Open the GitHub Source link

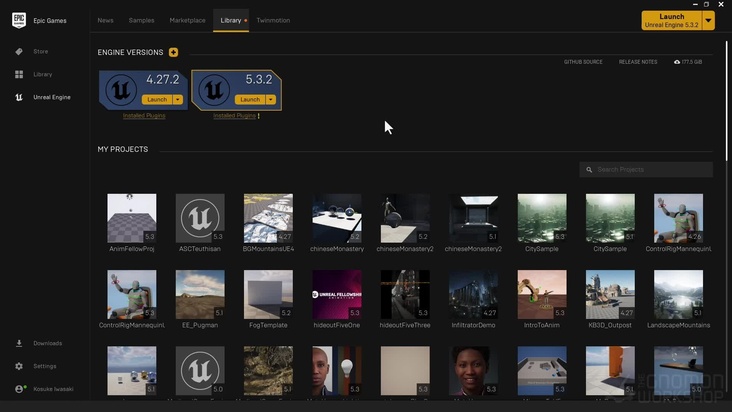click(x=583, y=62)
